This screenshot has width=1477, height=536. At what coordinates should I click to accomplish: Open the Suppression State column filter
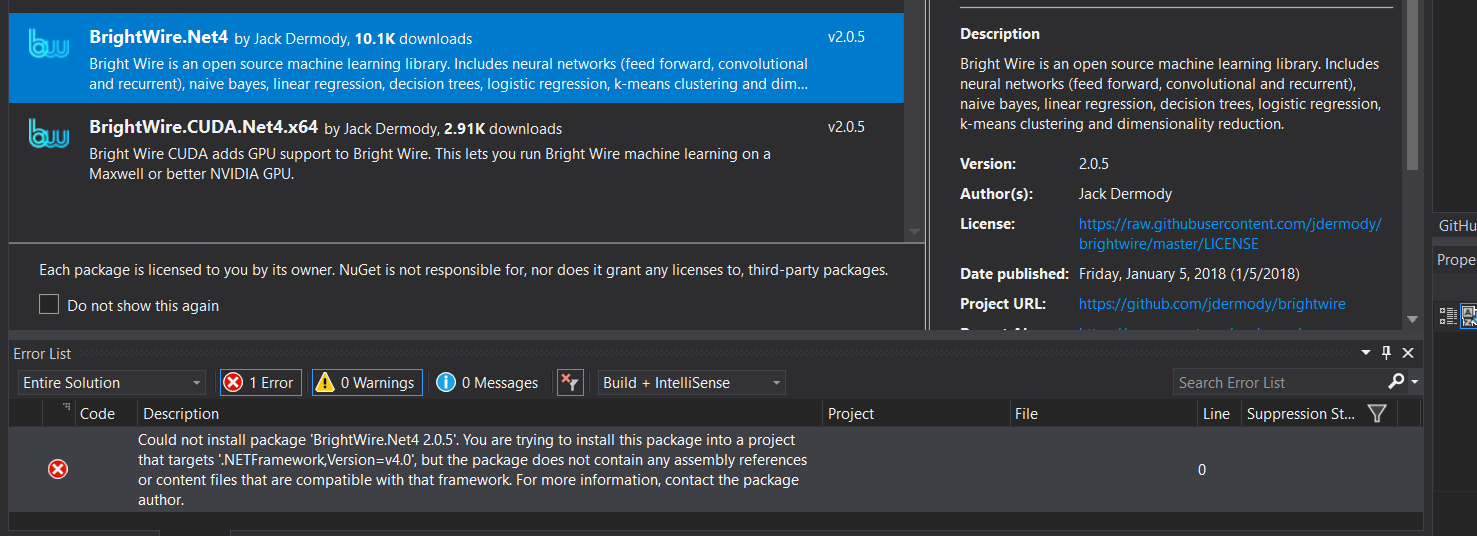click(x=1377, y=413)
